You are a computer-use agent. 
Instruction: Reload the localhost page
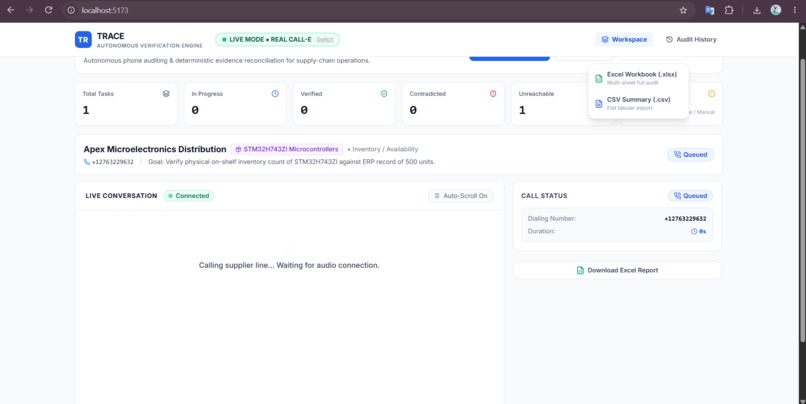pos(48,10)
